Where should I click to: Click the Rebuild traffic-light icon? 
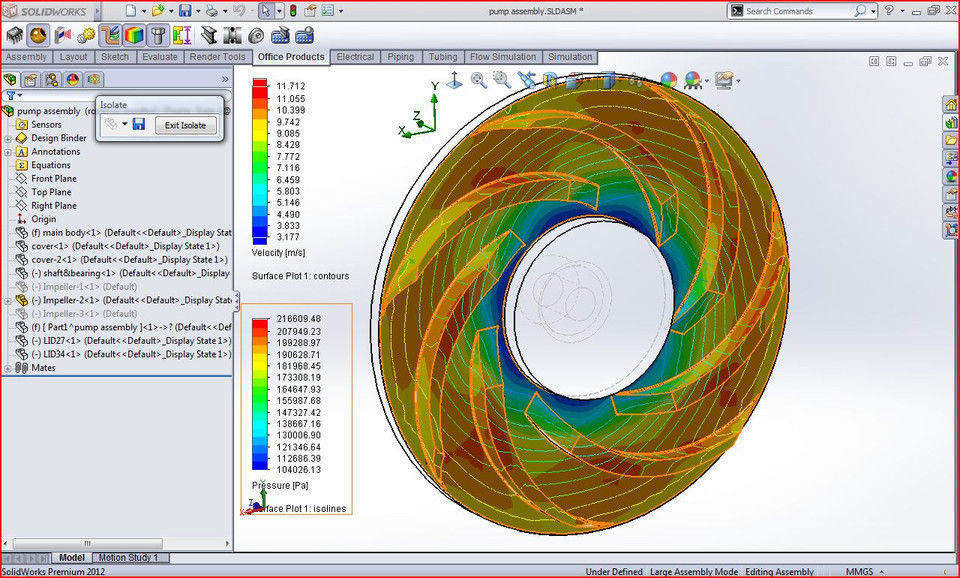(x=293, y=10)
